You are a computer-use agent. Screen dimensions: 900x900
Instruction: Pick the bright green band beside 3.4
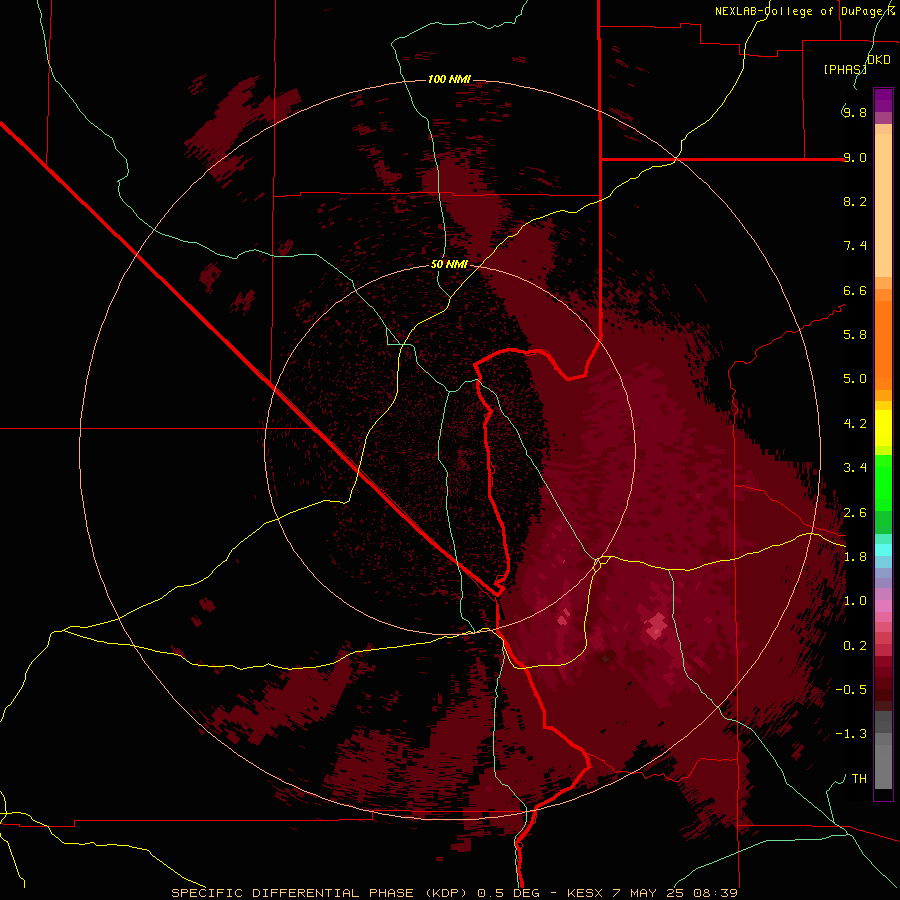coord(883,482)
